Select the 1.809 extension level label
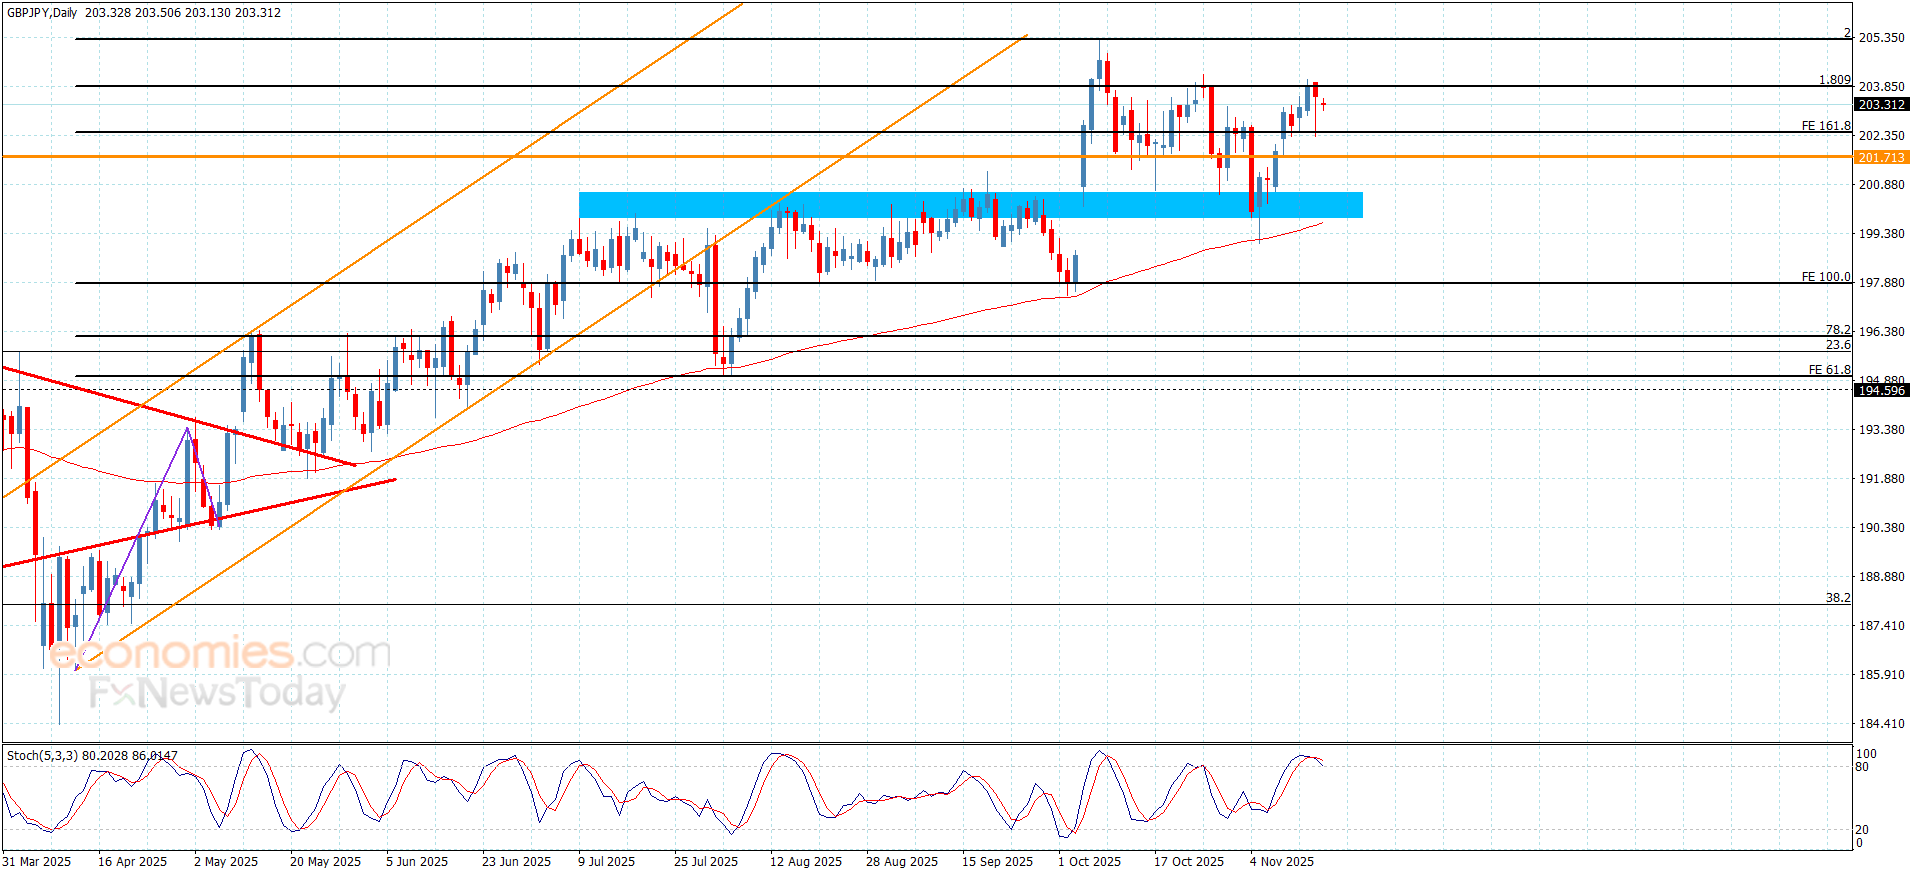The image size is (1916, 874). click(x=1834, y=80)
